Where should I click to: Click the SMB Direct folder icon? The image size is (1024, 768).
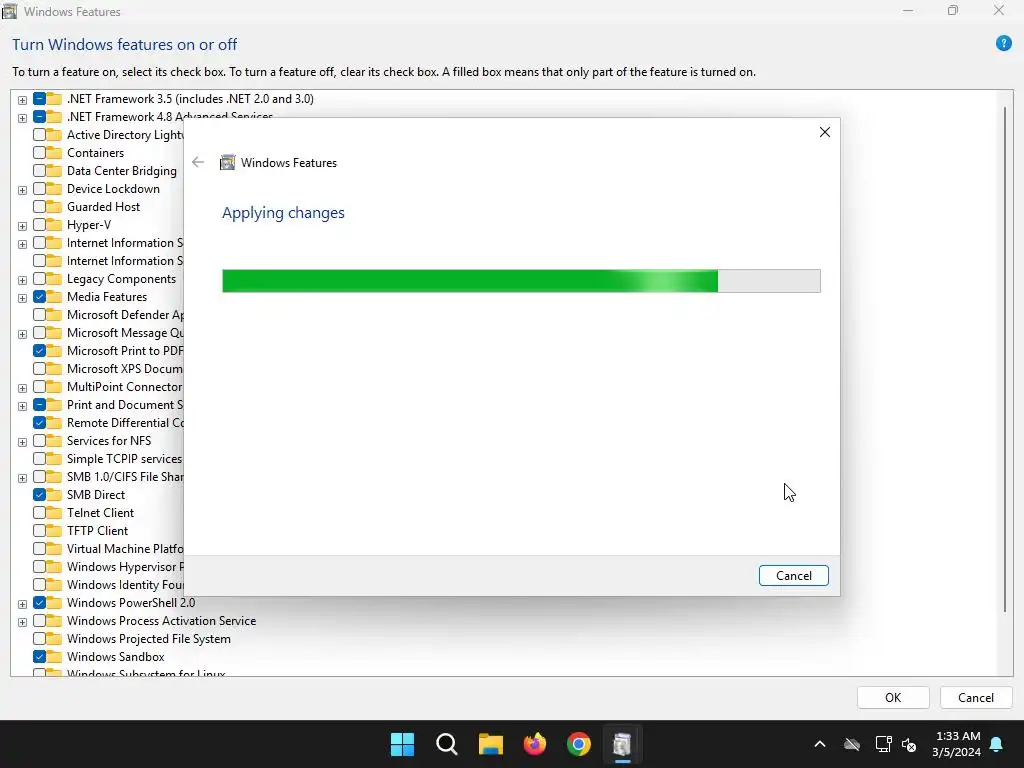point(54,495)
